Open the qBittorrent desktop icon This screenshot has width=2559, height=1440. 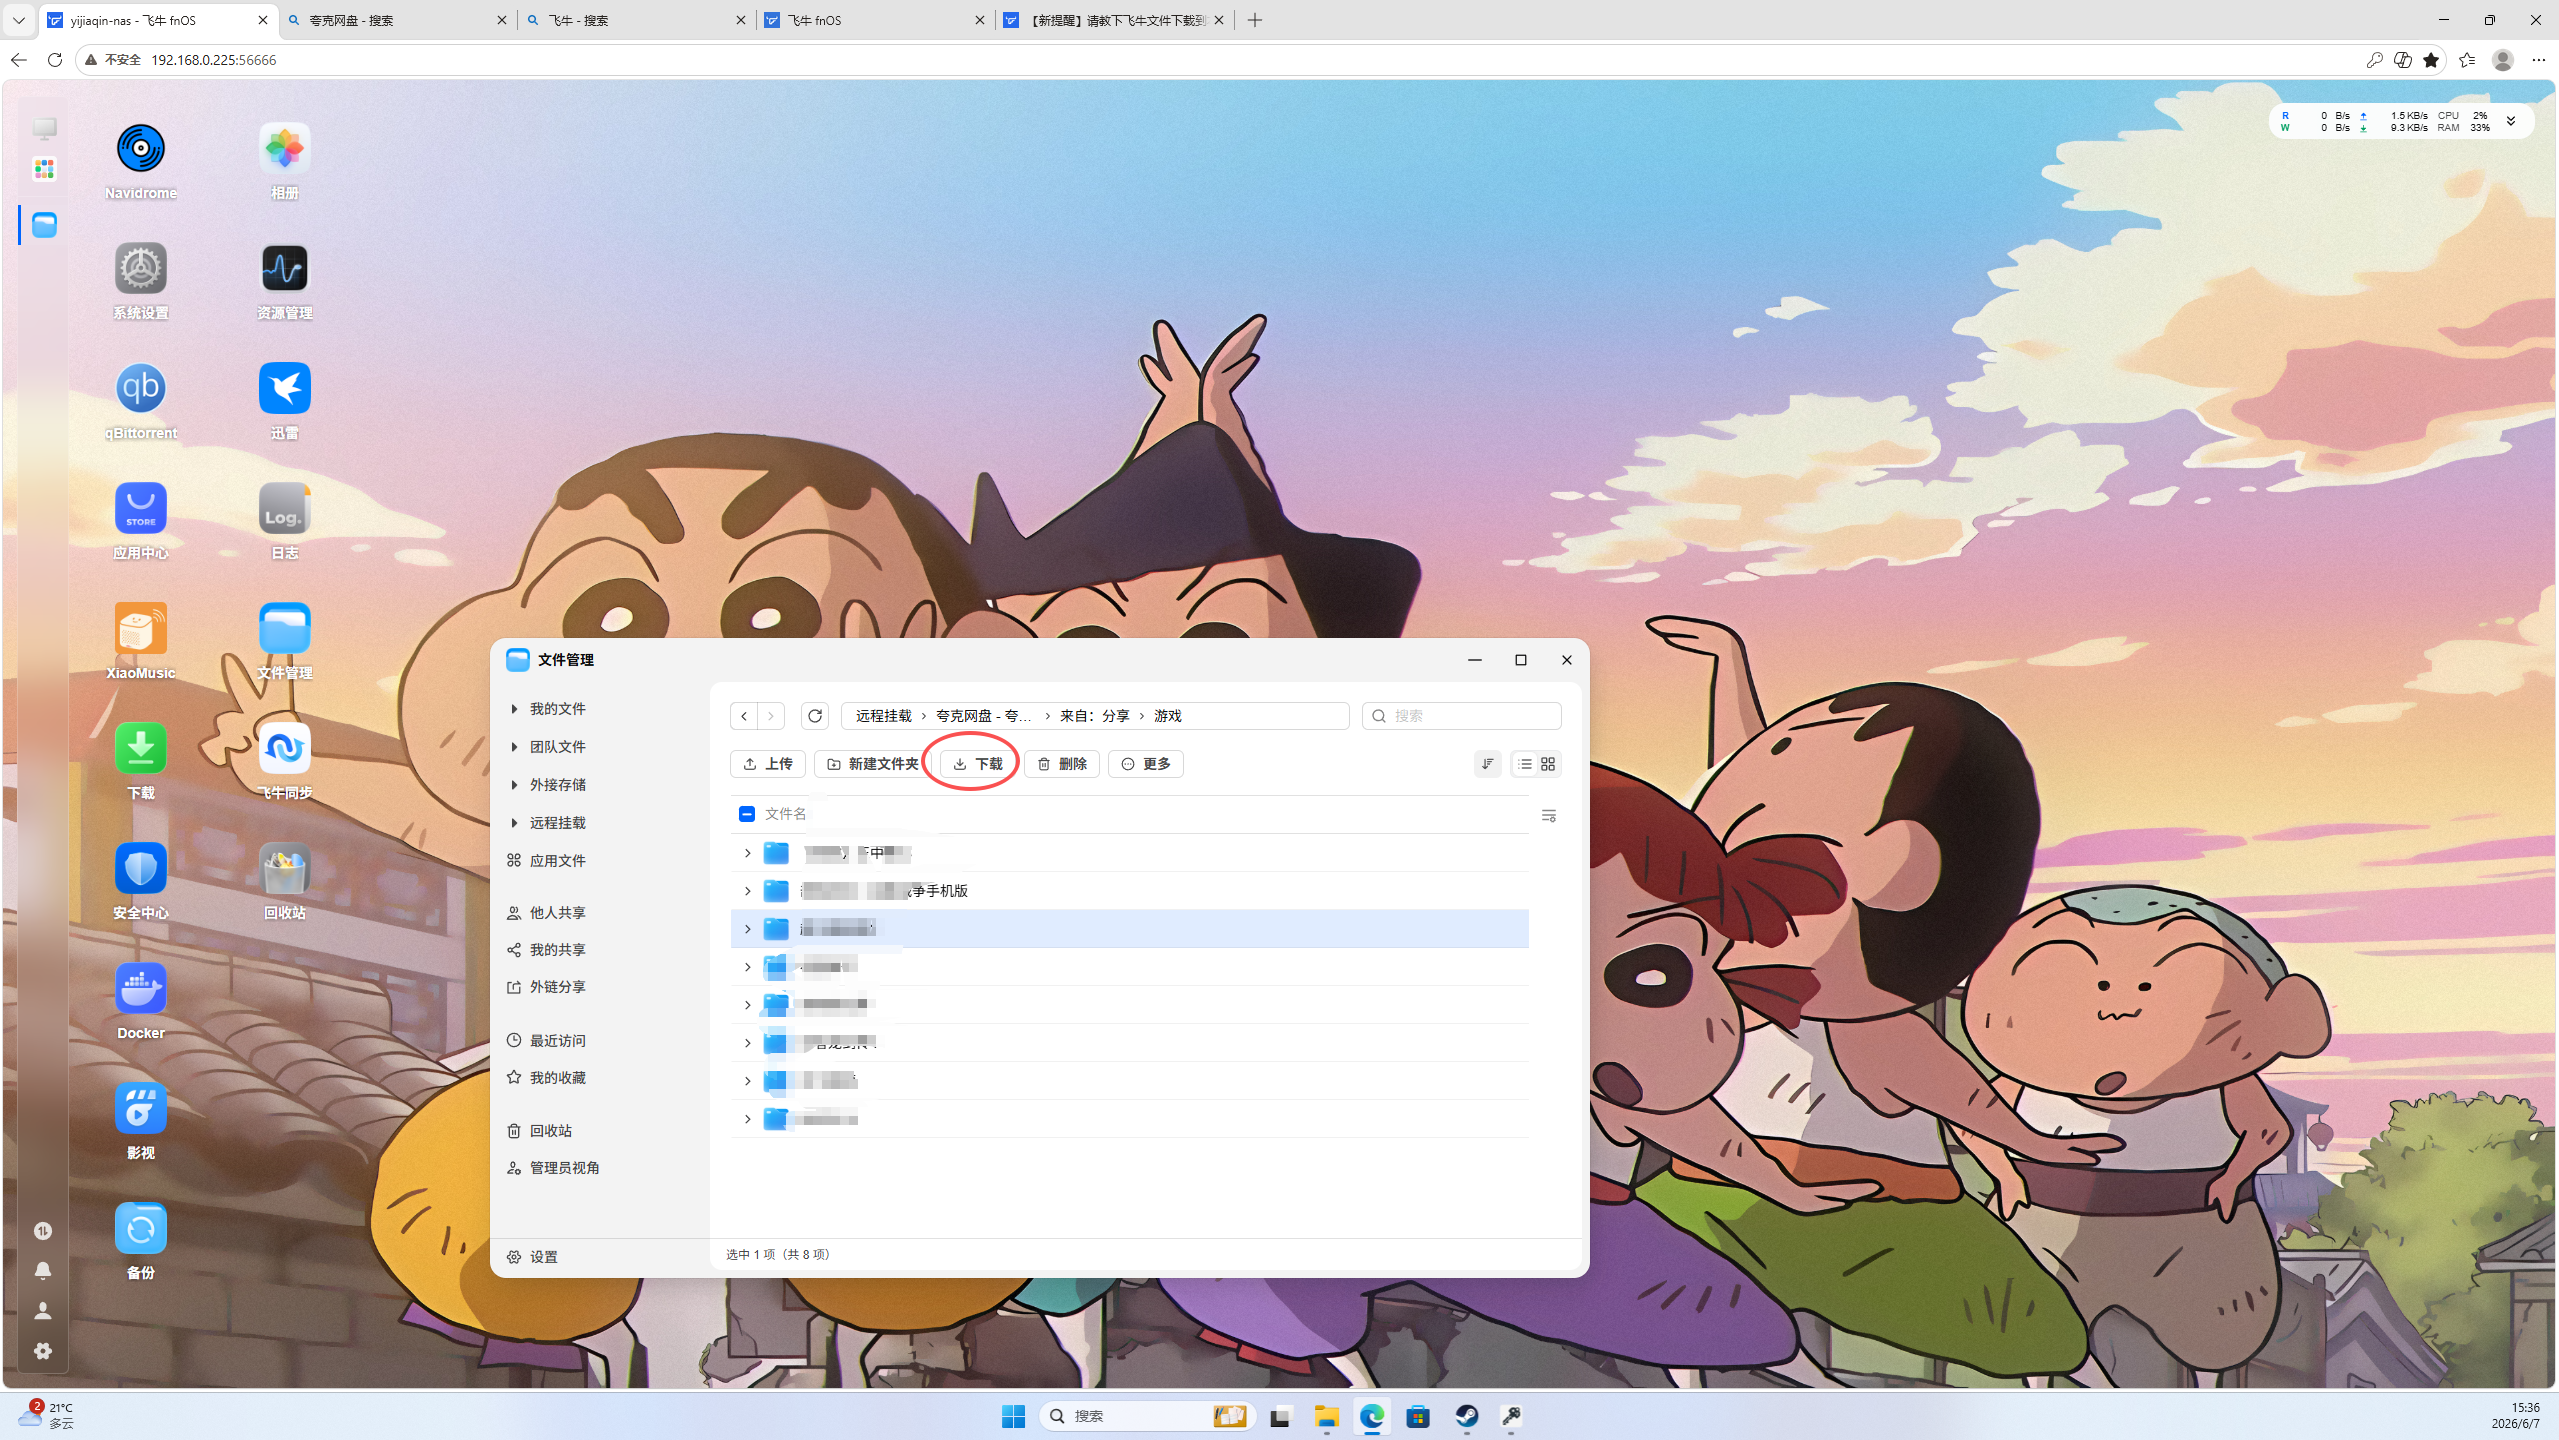point(141,389)
